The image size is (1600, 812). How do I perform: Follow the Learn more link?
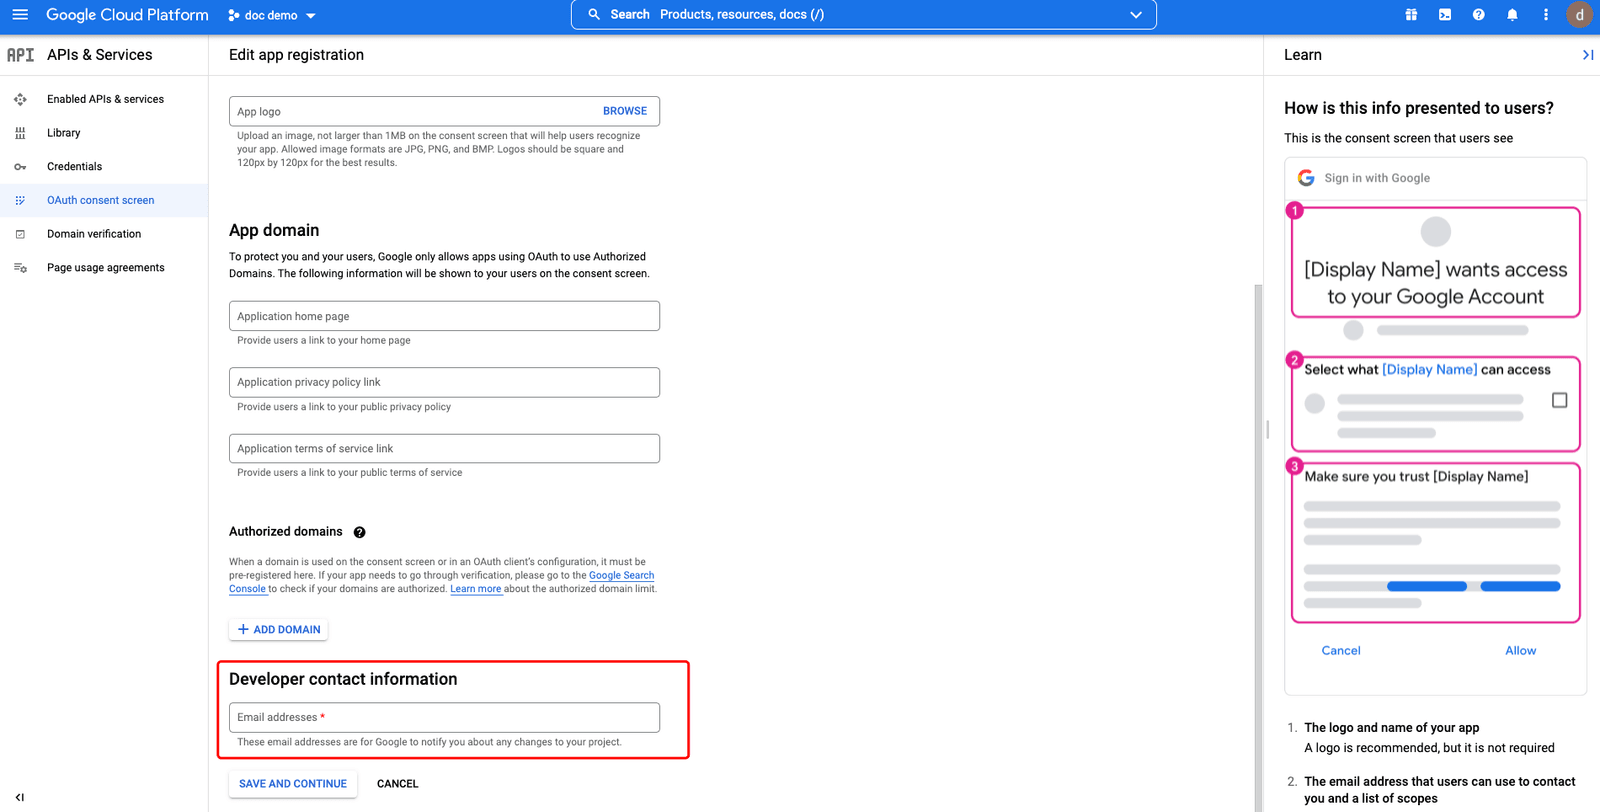click(x=476, y=589)
